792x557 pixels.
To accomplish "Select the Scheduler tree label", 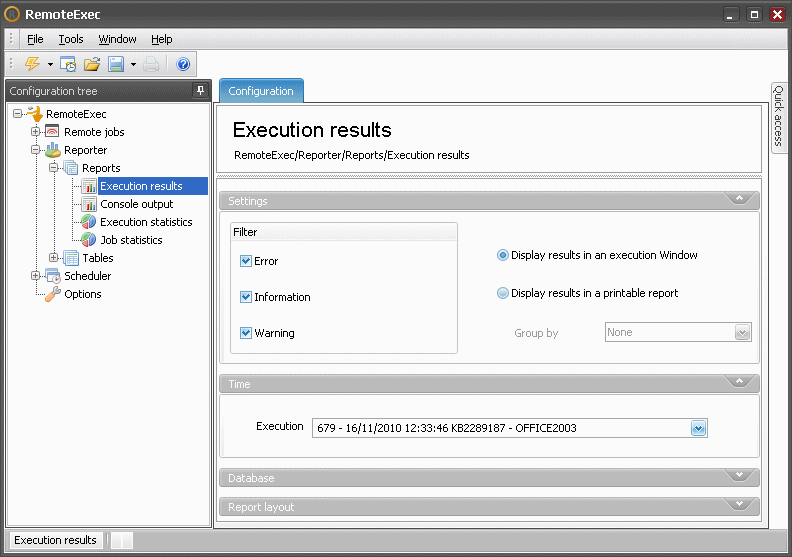I will click(87, 276).
